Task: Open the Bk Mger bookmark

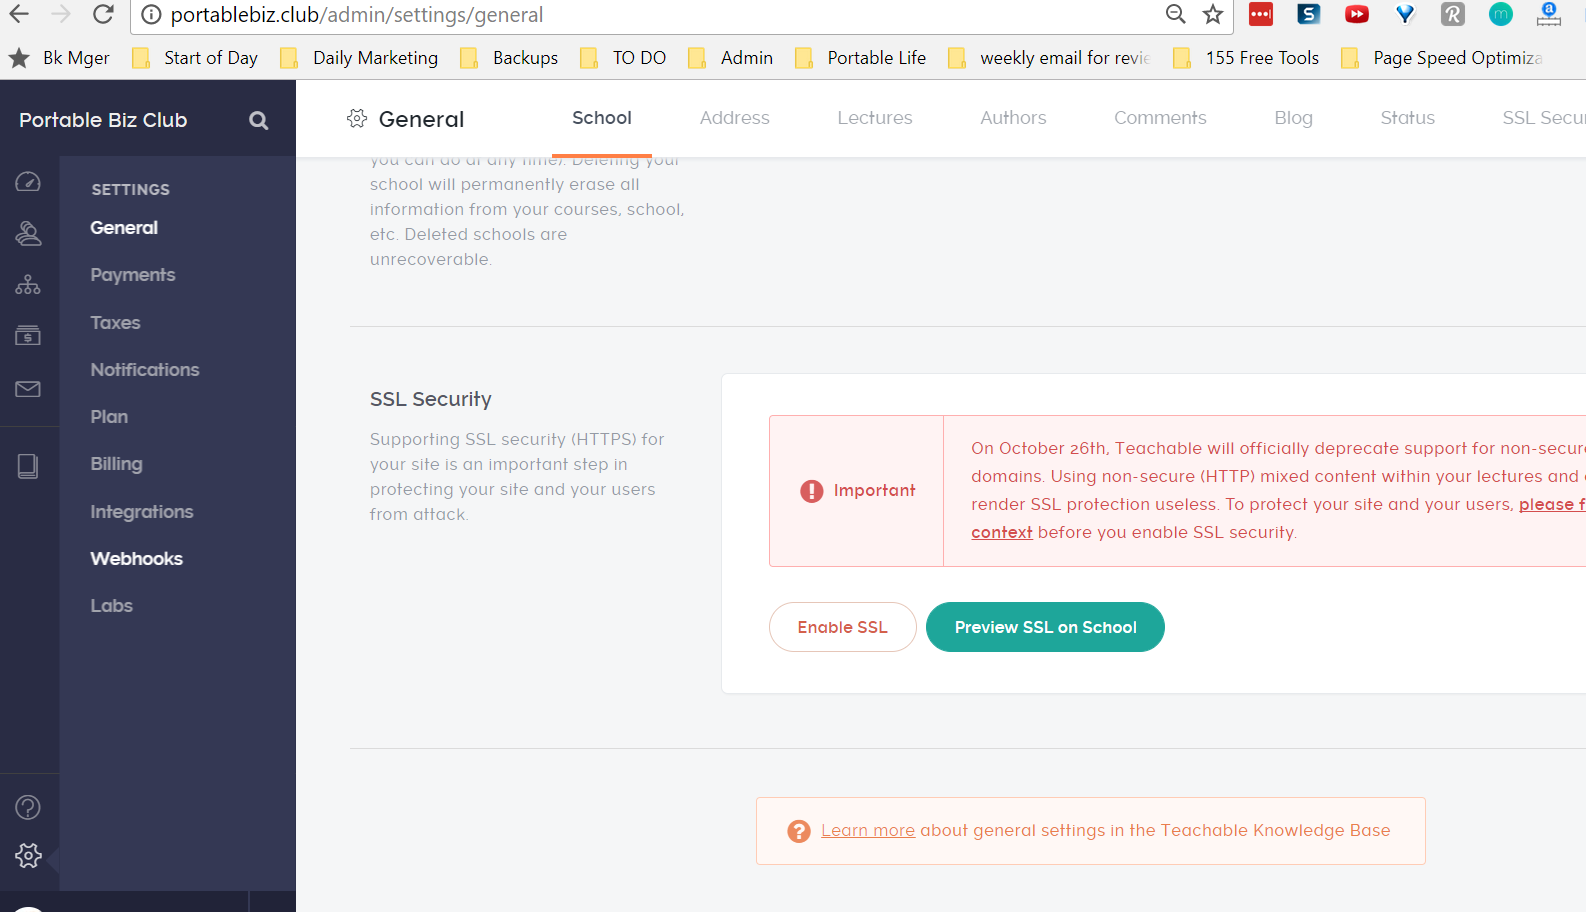Action: point(60,58)
